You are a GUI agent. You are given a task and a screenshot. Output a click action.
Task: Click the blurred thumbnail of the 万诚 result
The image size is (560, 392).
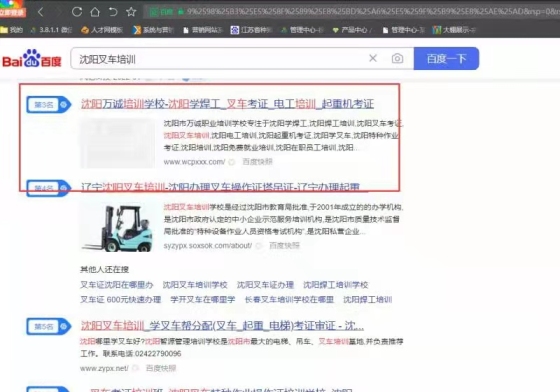(x=117, y=143)
